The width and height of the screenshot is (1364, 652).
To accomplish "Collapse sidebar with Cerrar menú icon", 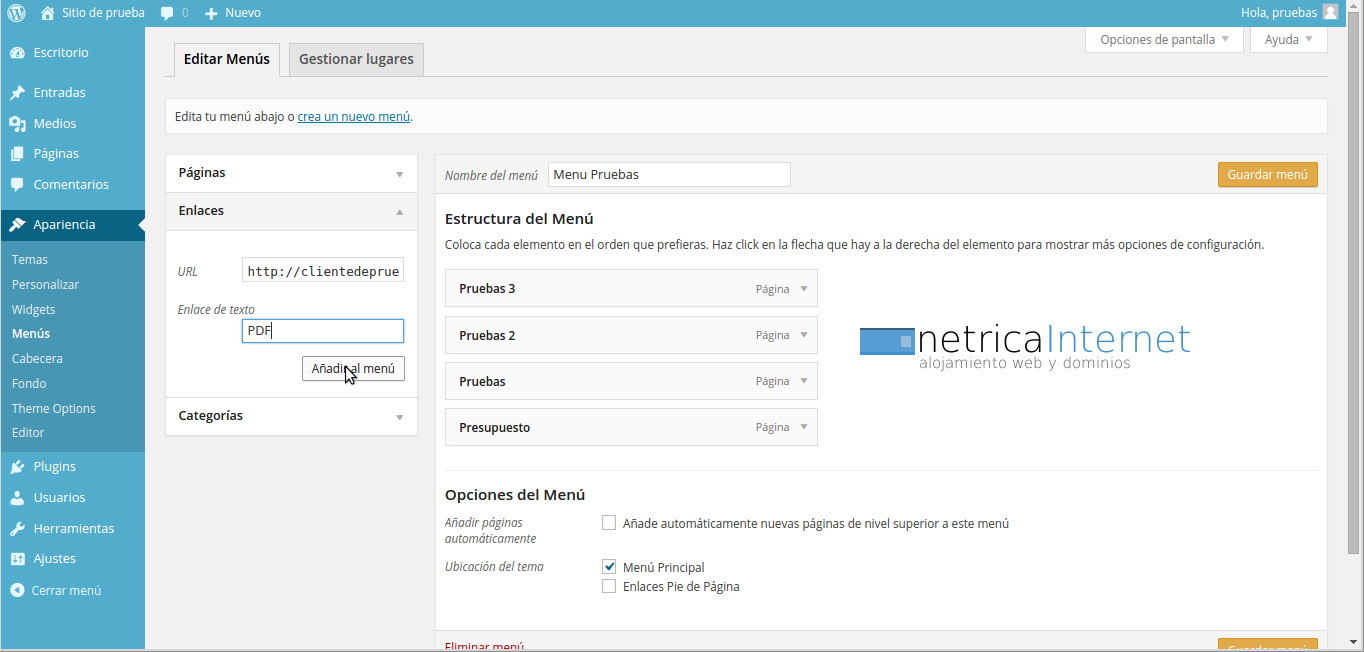I will pyautogui.click(x=17, y=591).
